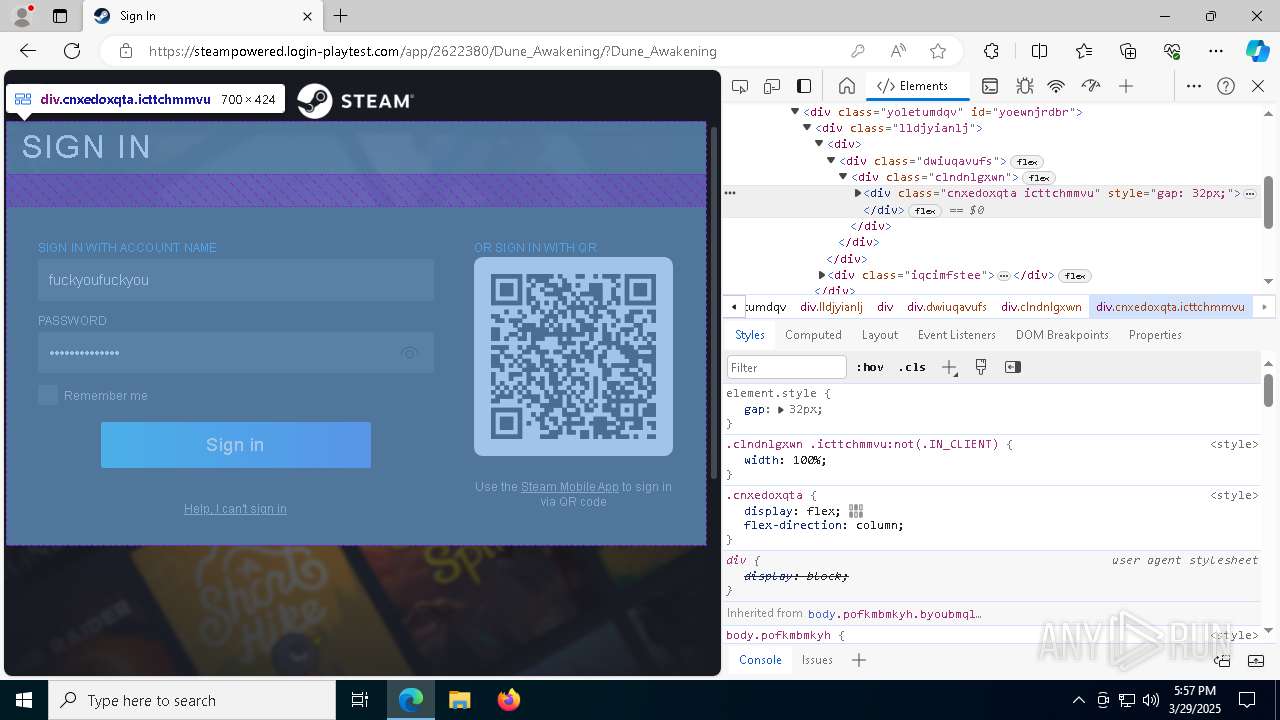Open DevTools customize three-dot menu

pos(1194,86)
